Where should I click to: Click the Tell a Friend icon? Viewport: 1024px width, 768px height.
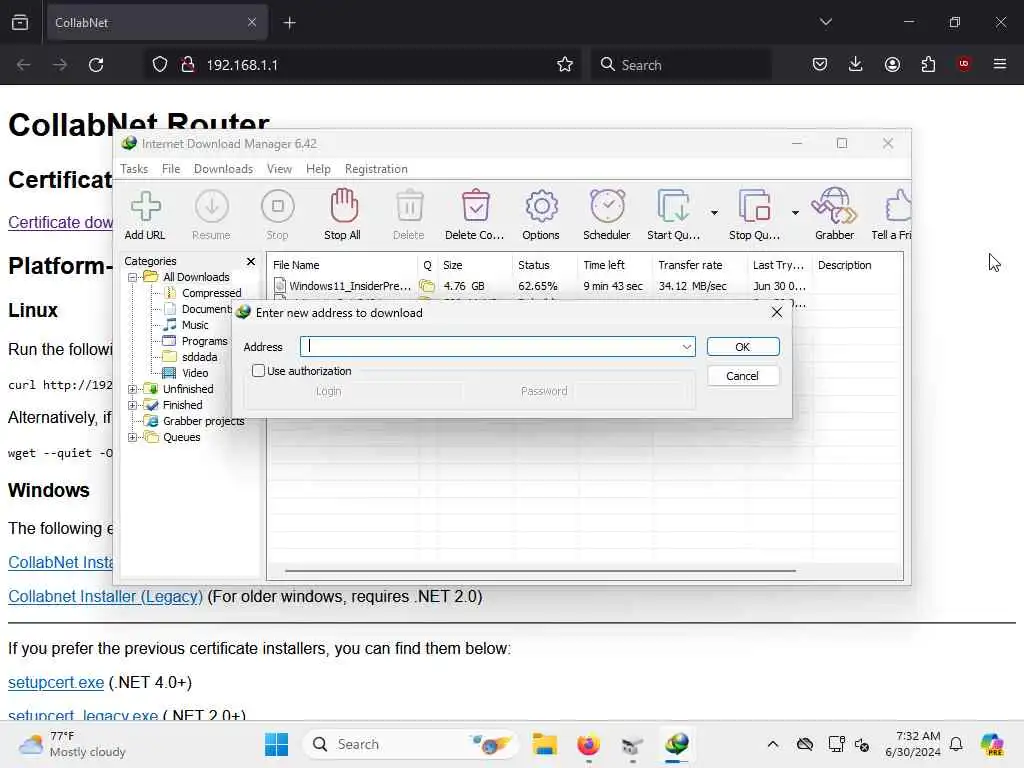898,206
